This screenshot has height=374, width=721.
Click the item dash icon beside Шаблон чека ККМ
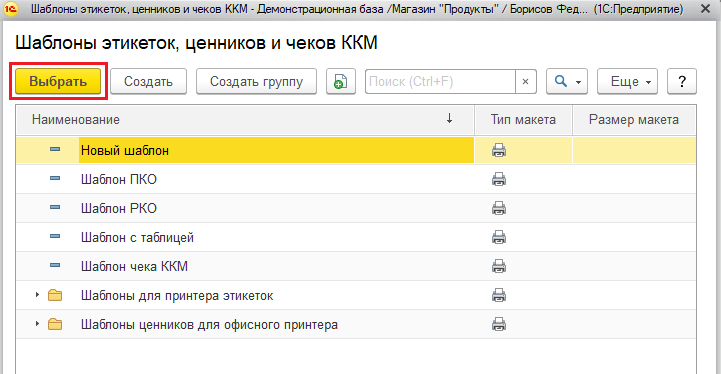tap(55, 265)
